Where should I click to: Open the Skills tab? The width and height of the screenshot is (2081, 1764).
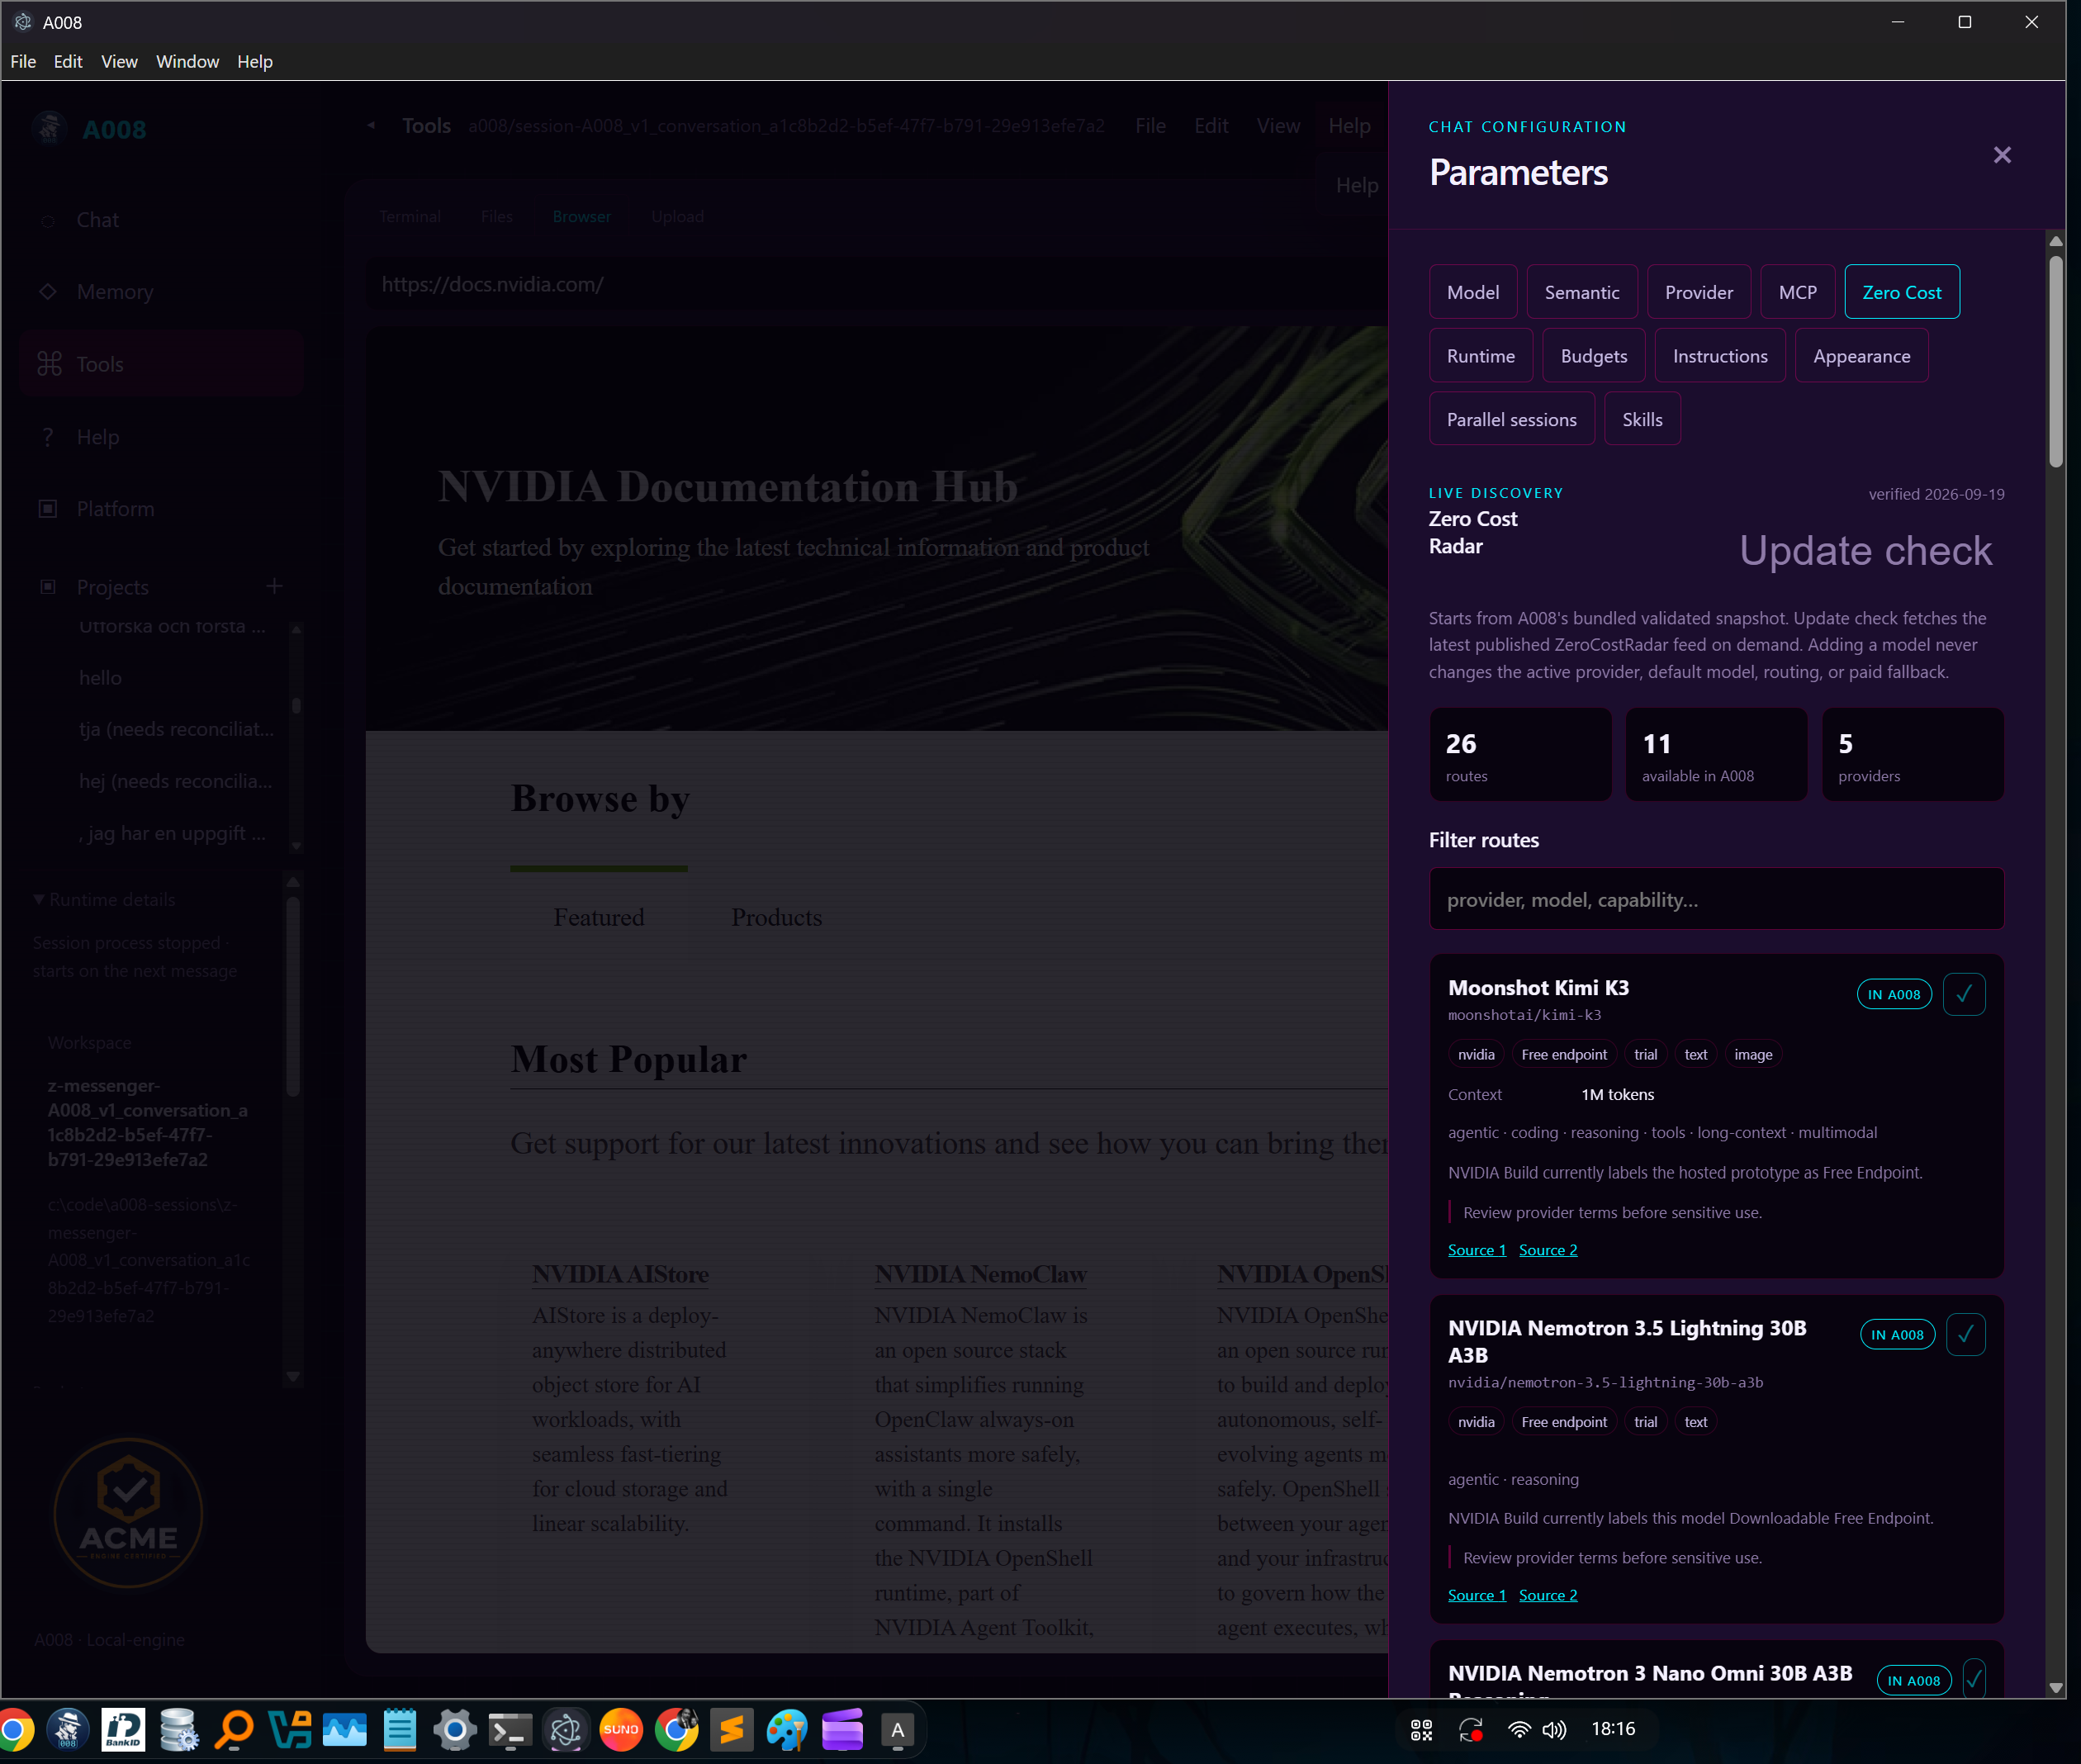coord(1642,419)
